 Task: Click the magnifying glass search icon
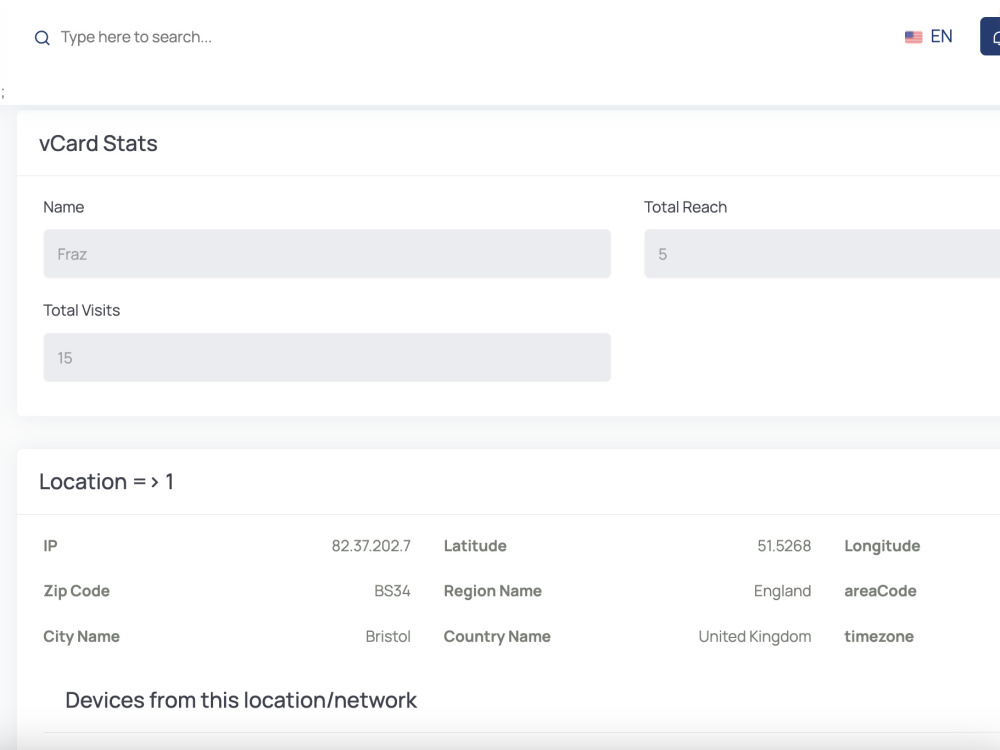click(41, 37)
